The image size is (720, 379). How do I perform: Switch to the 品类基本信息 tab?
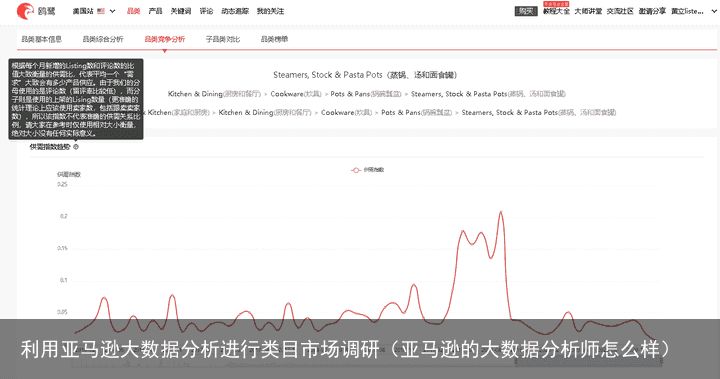[x=42, y=40]
